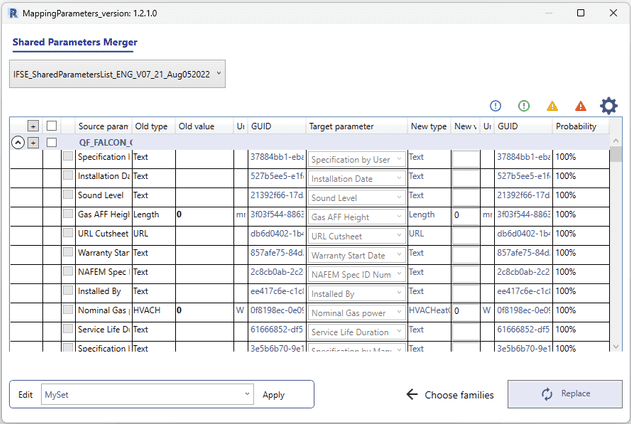The height and width of the screenshot is (424, 631).
Task: Click the plus icon beside QF_FALCON group
Action: point(33,142)
